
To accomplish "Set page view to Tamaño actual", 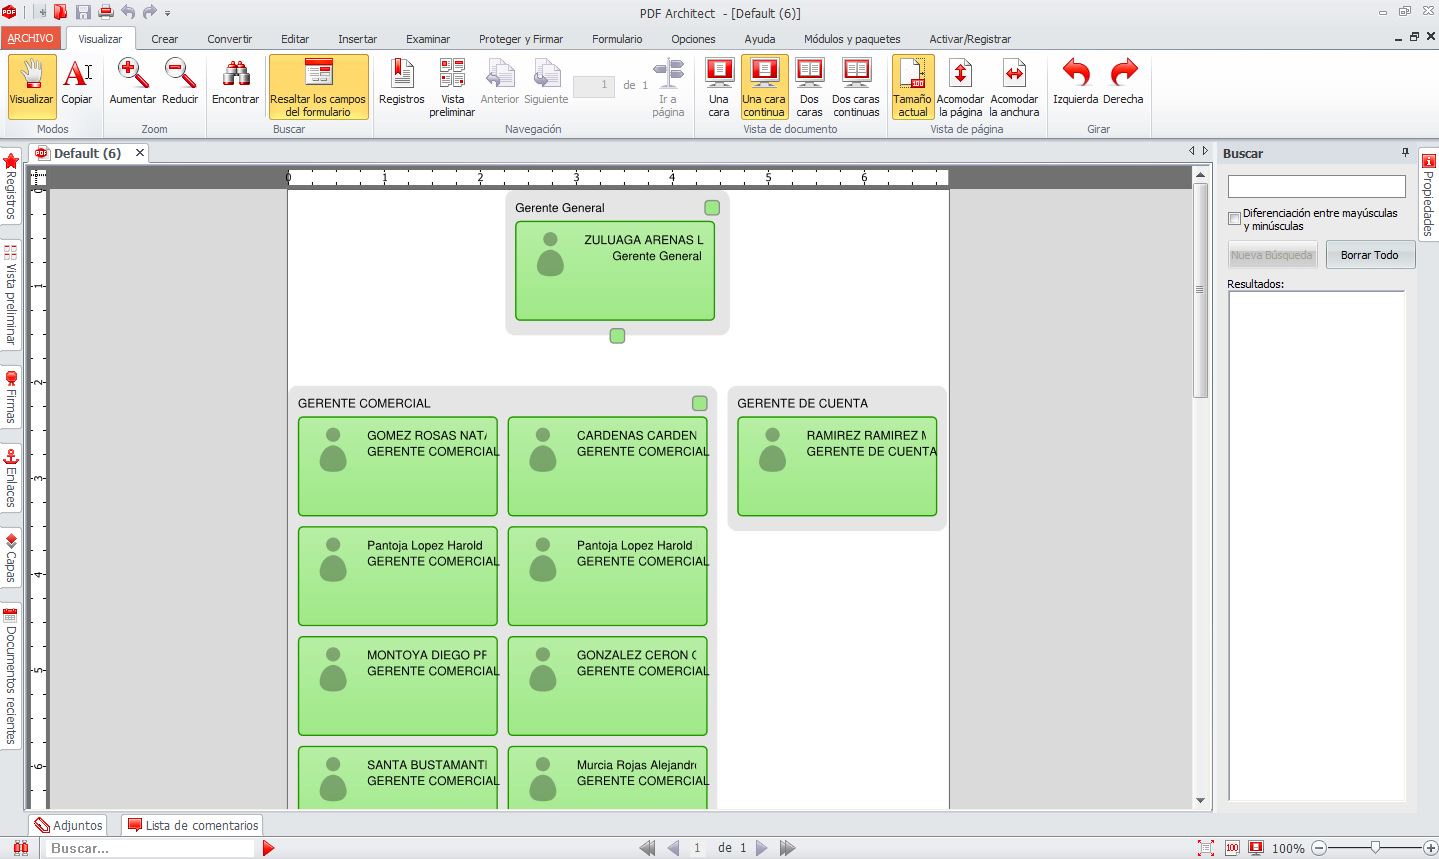I will [913, 87].
